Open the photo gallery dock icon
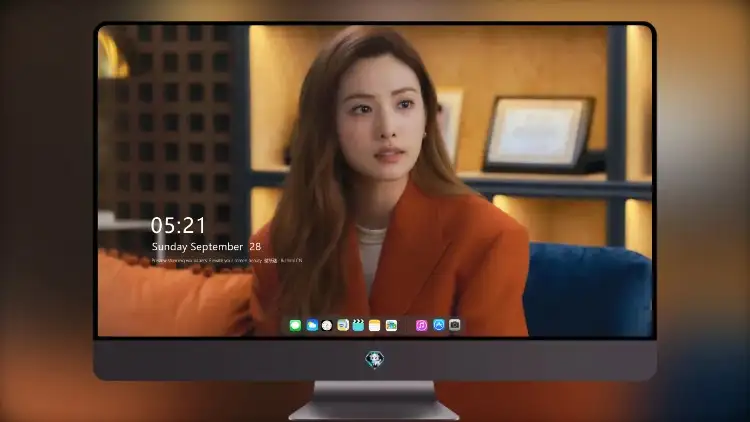The height and width of the screenshot is (422, 750). [391, 325]
